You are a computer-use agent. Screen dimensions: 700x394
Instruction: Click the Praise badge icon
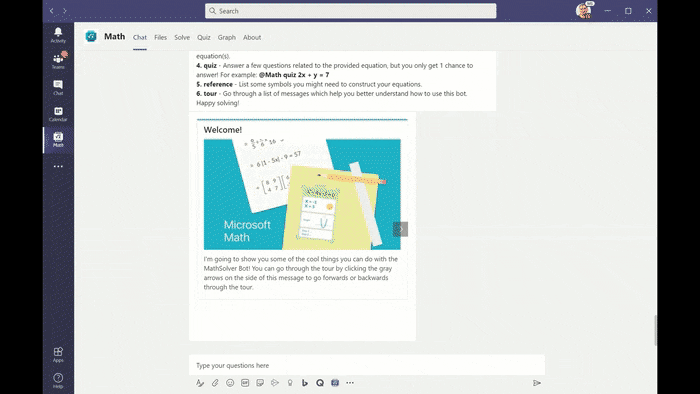point(290,383)
